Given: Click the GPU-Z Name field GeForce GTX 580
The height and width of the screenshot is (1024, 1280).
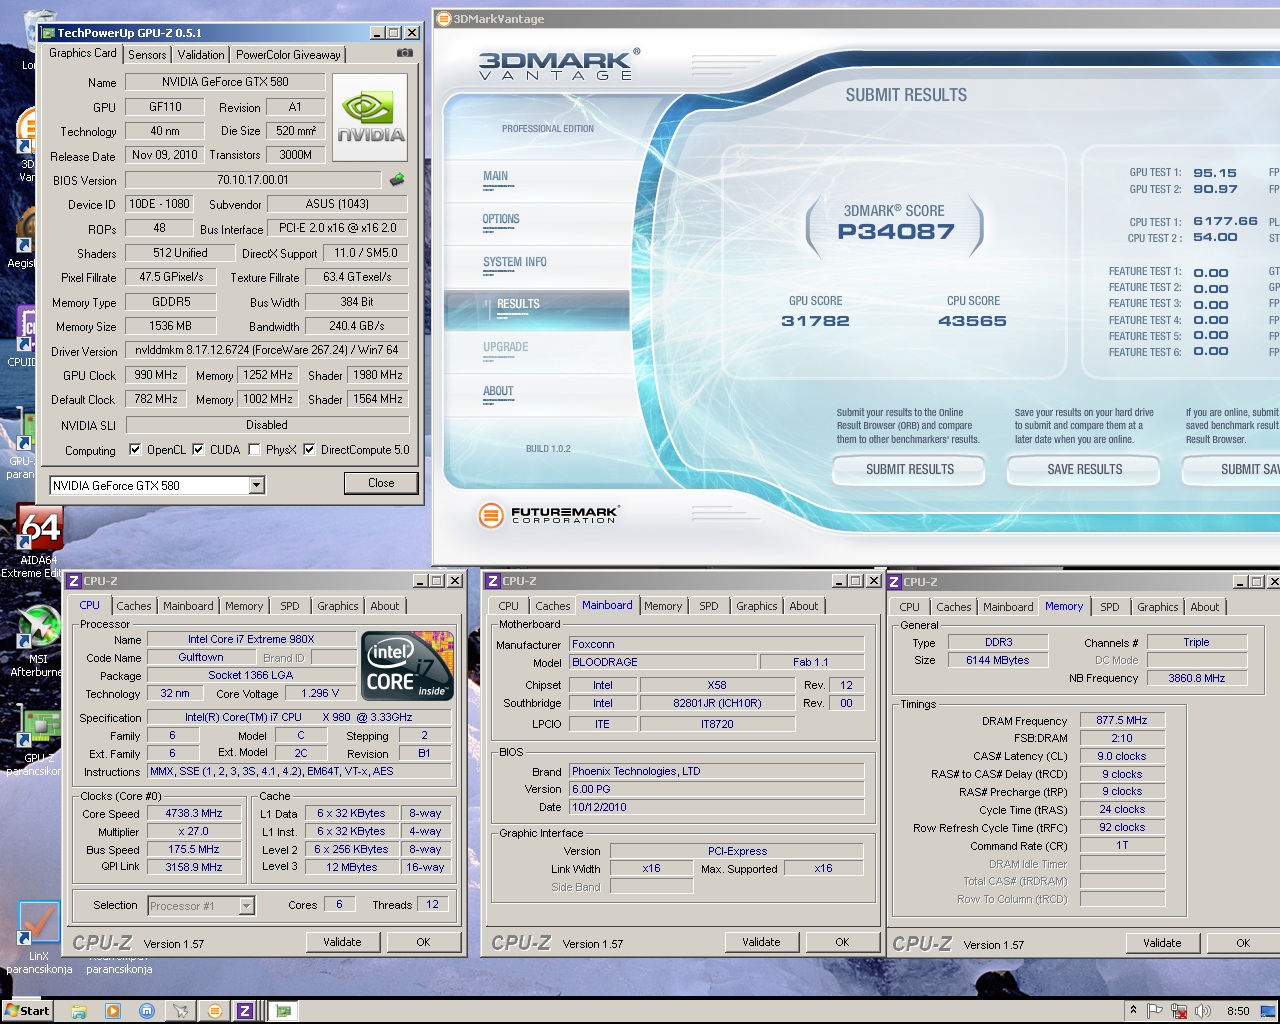Looking at the screenshot, I should point(225,82).
